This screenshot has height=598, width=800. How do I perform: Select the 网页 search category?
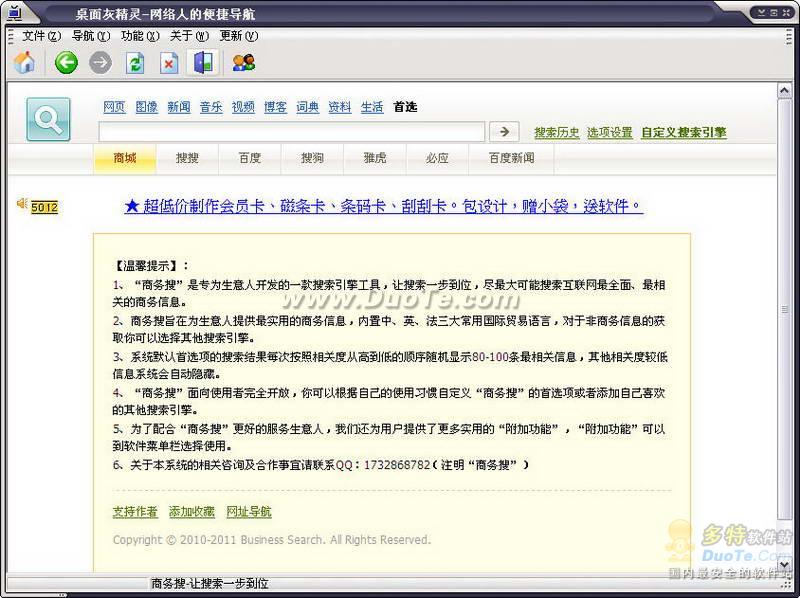[x=114, y=107]
